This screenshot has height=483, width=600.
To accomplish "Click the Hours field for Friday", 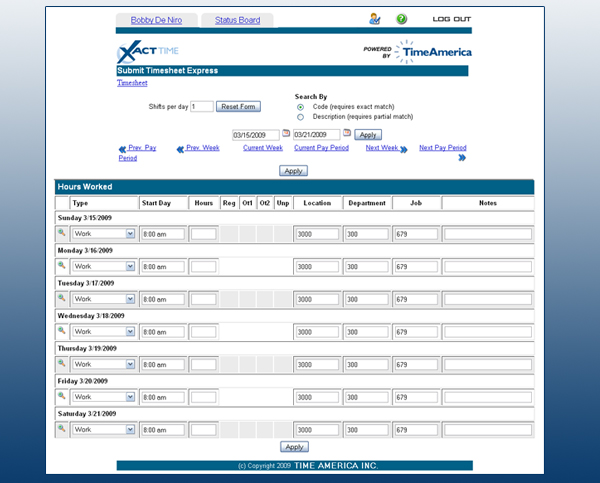I will tap(204, 397).
